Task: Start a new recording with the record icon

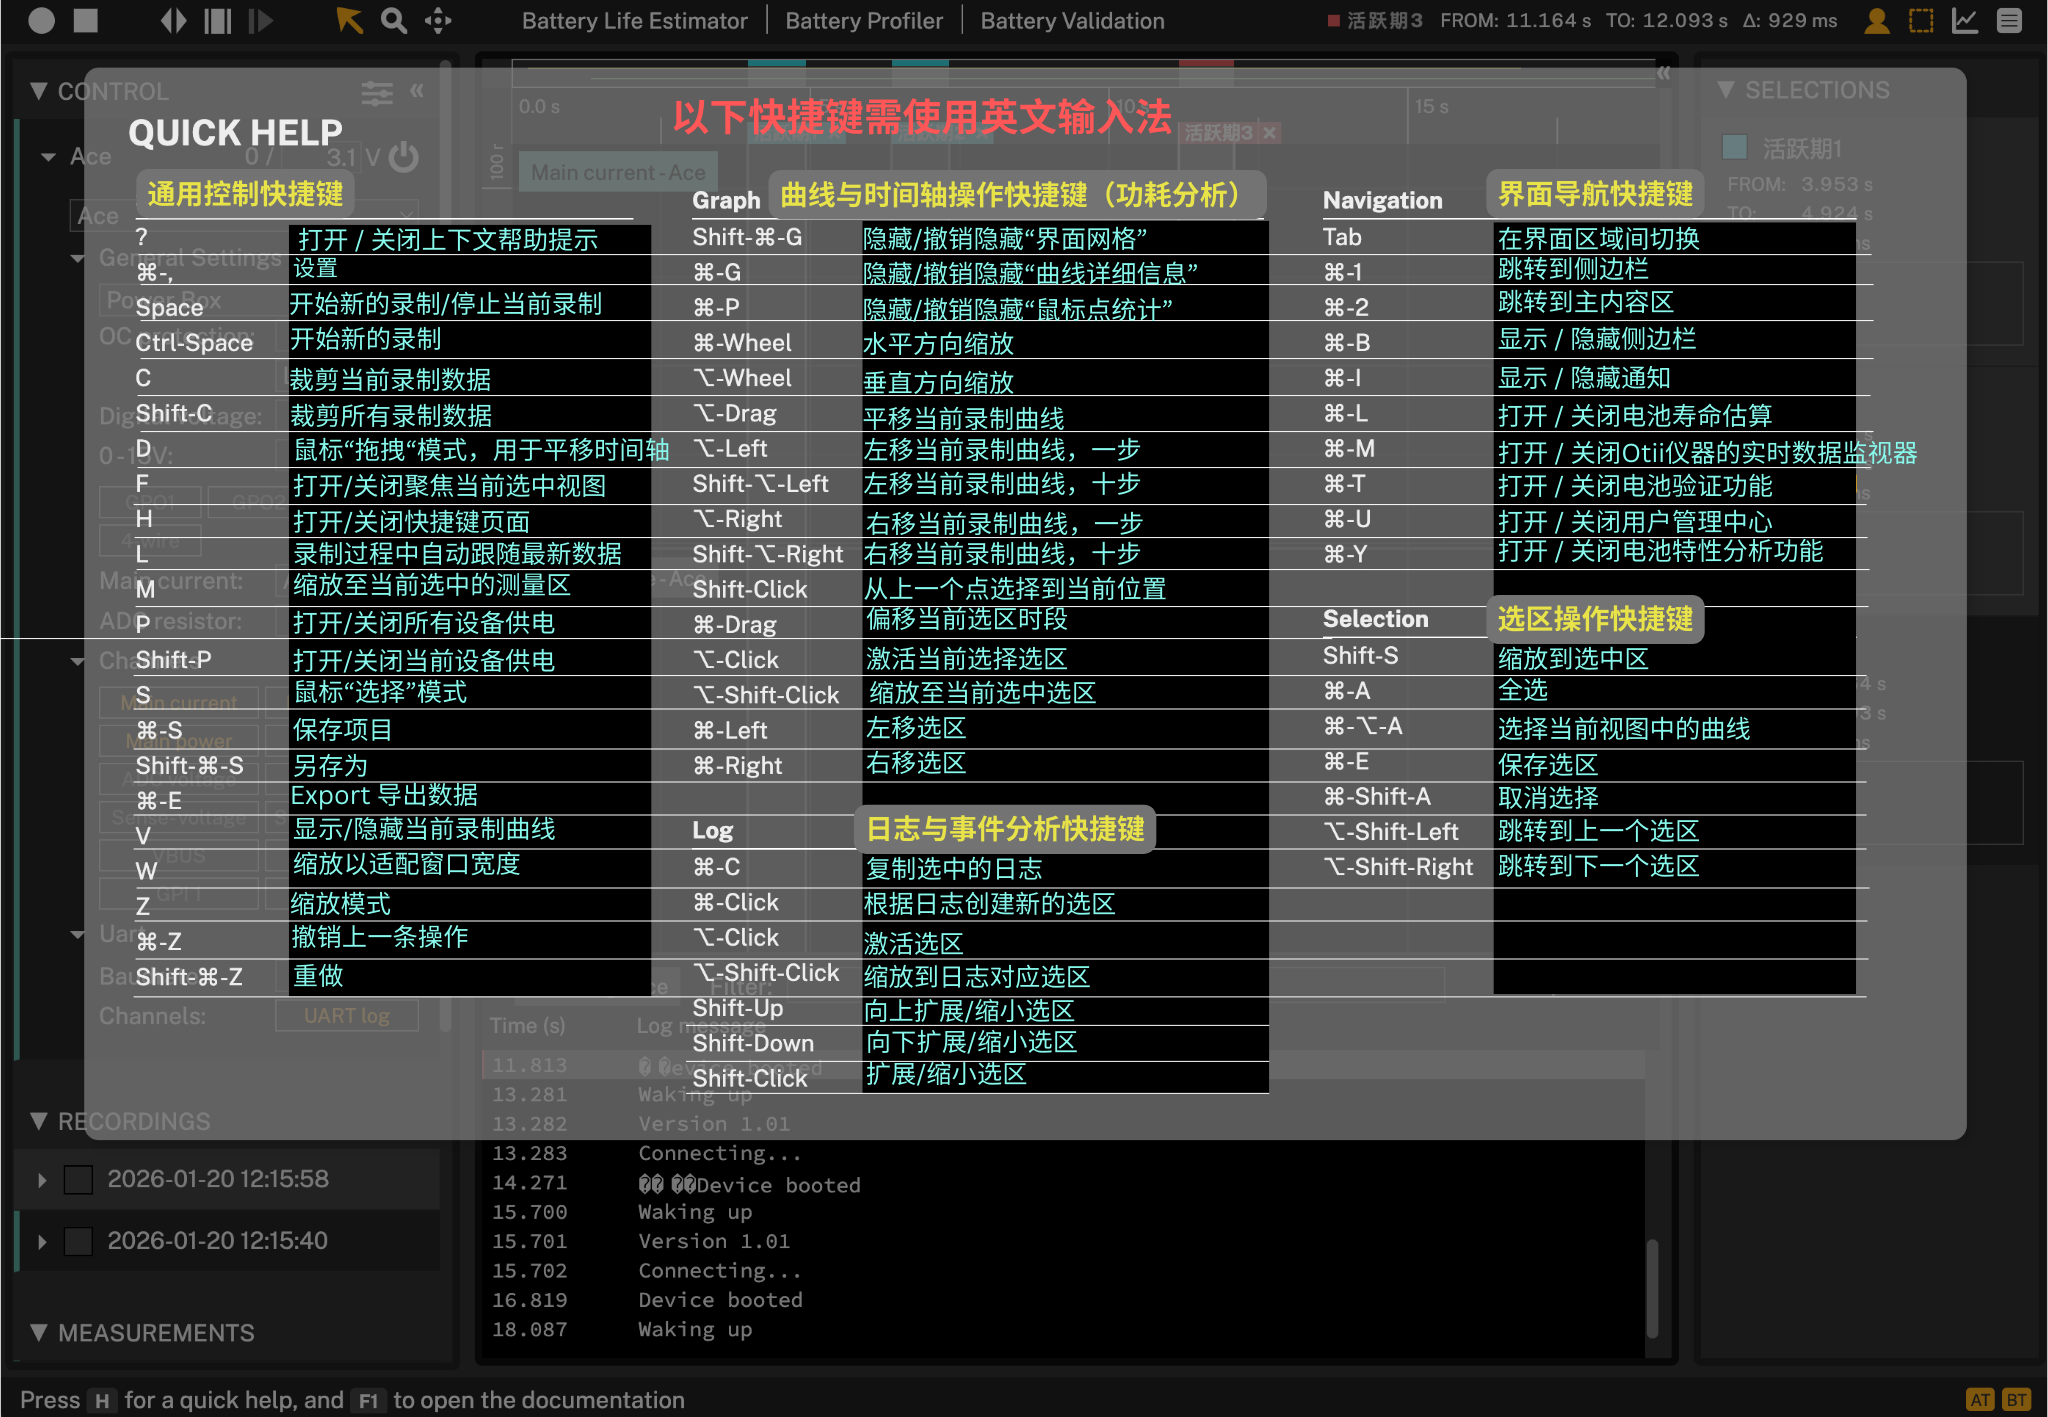Action: (x=40, y=20)
